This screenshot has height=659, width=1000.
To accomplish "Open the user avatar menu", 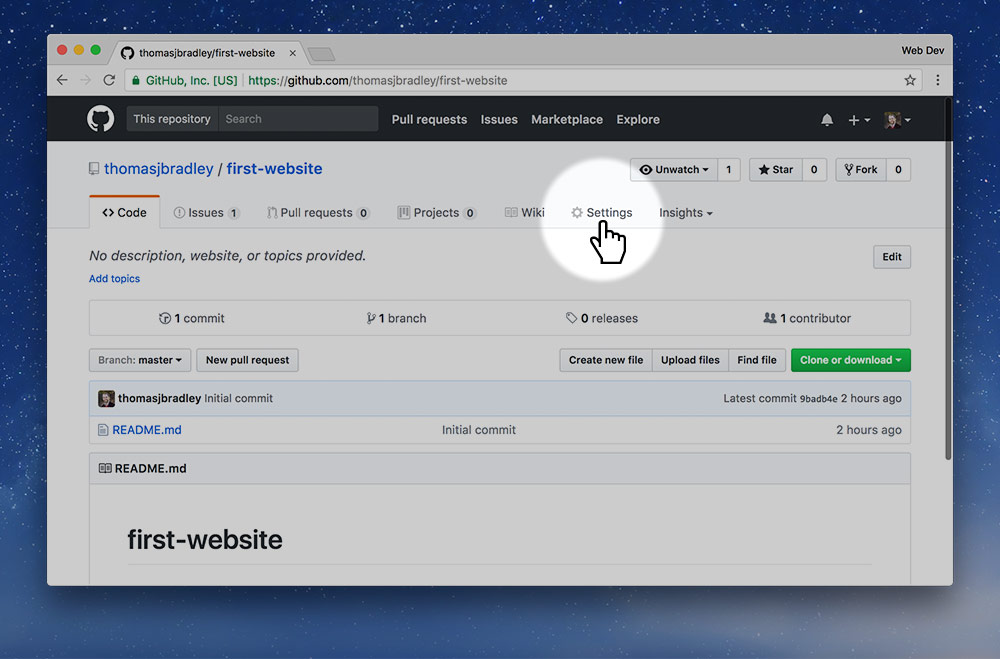I will [897, 120].
